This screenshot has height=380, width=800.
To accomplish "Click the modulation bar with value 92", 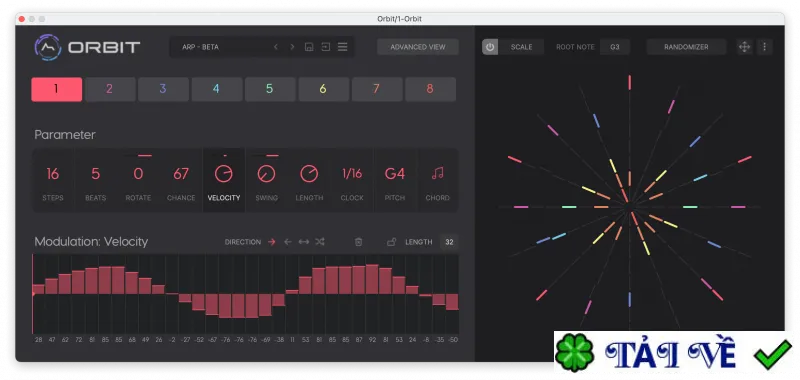I will 372,279.
